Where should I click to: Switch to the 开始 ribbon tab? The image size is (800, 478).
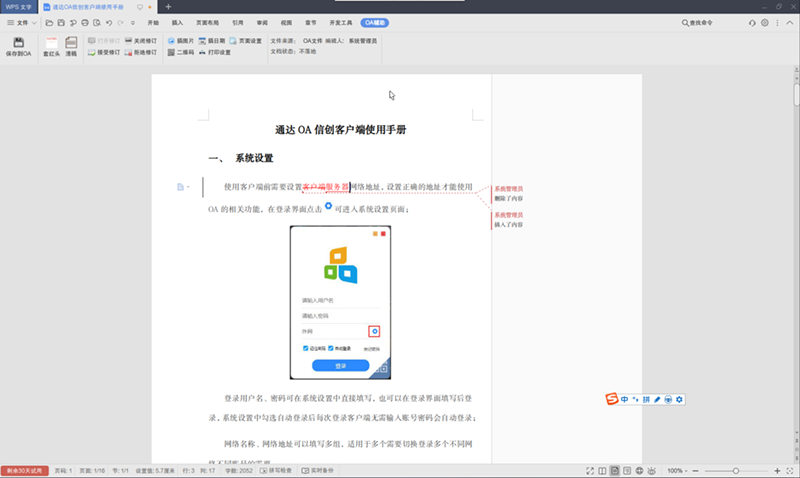pyautogui.click(x=153, y=23)
